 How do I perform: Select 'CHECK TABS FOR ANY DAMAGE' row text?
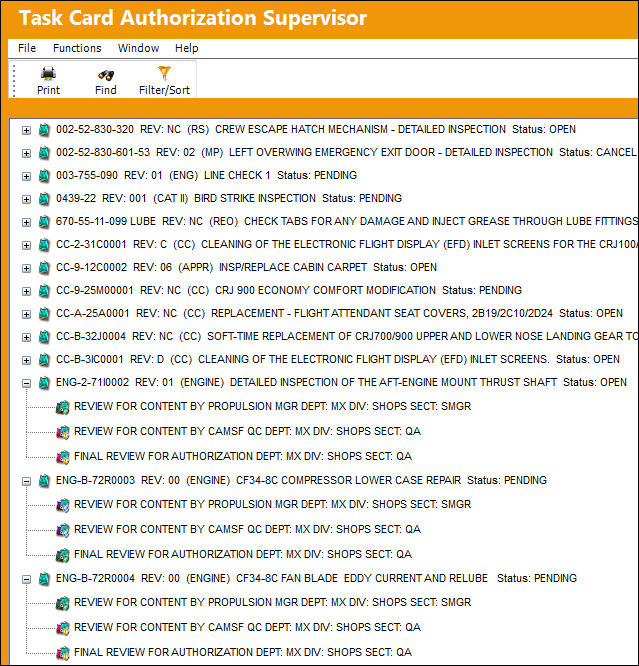(x=346, y=221)
